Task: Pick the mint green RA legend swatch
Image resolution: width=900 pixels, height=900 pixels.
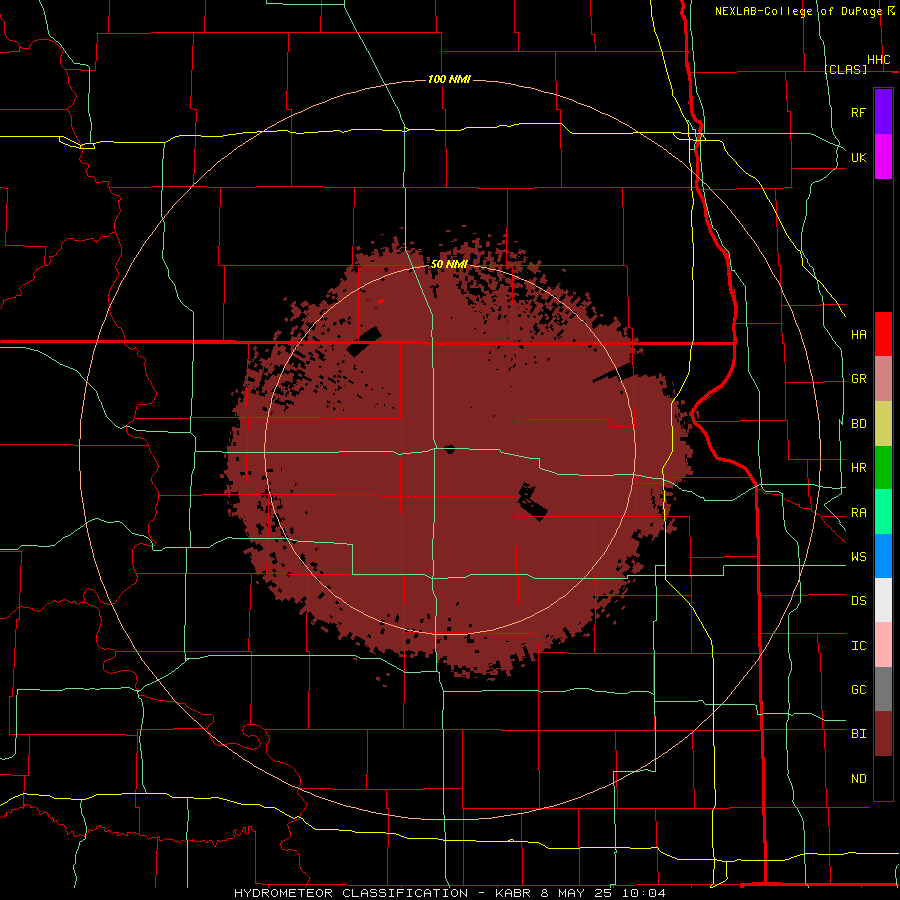Action: pos(883,512)
